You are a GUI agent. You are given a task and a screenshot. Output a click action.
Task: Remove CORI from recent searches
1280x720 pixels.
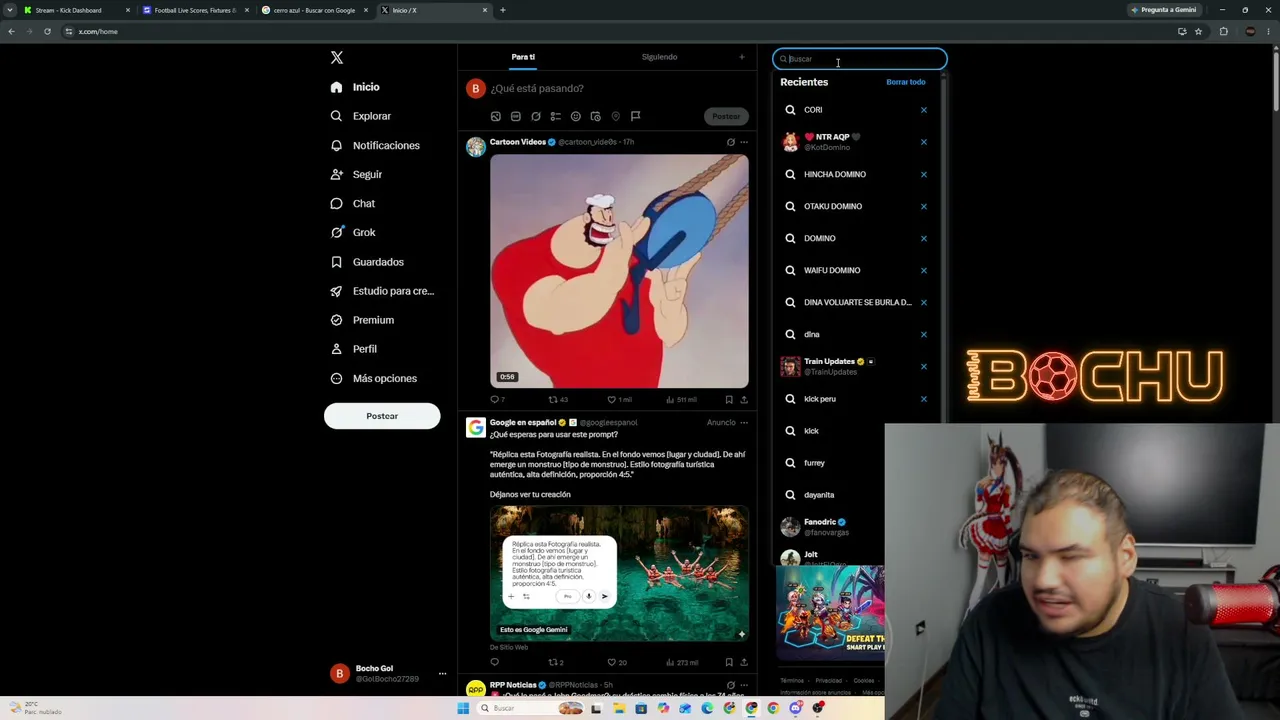click(924, 110)
